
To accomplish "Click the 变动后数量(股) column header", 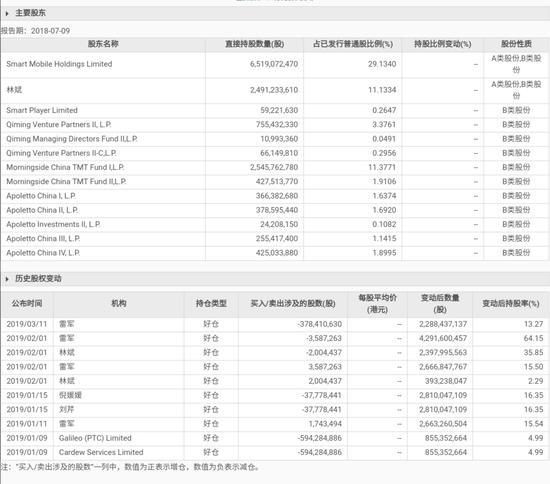I will point(440,304).
